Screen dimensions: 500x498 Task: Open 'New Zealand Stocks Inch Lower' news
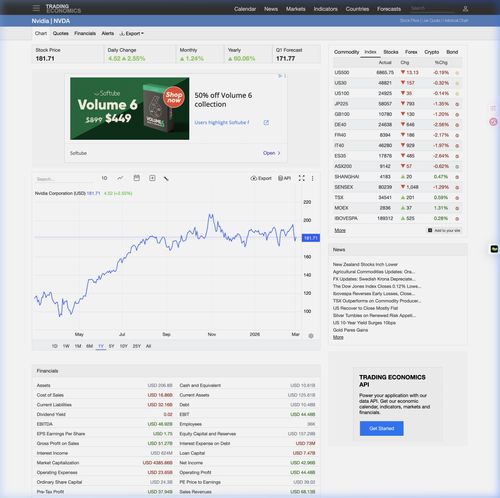point(365,264)
